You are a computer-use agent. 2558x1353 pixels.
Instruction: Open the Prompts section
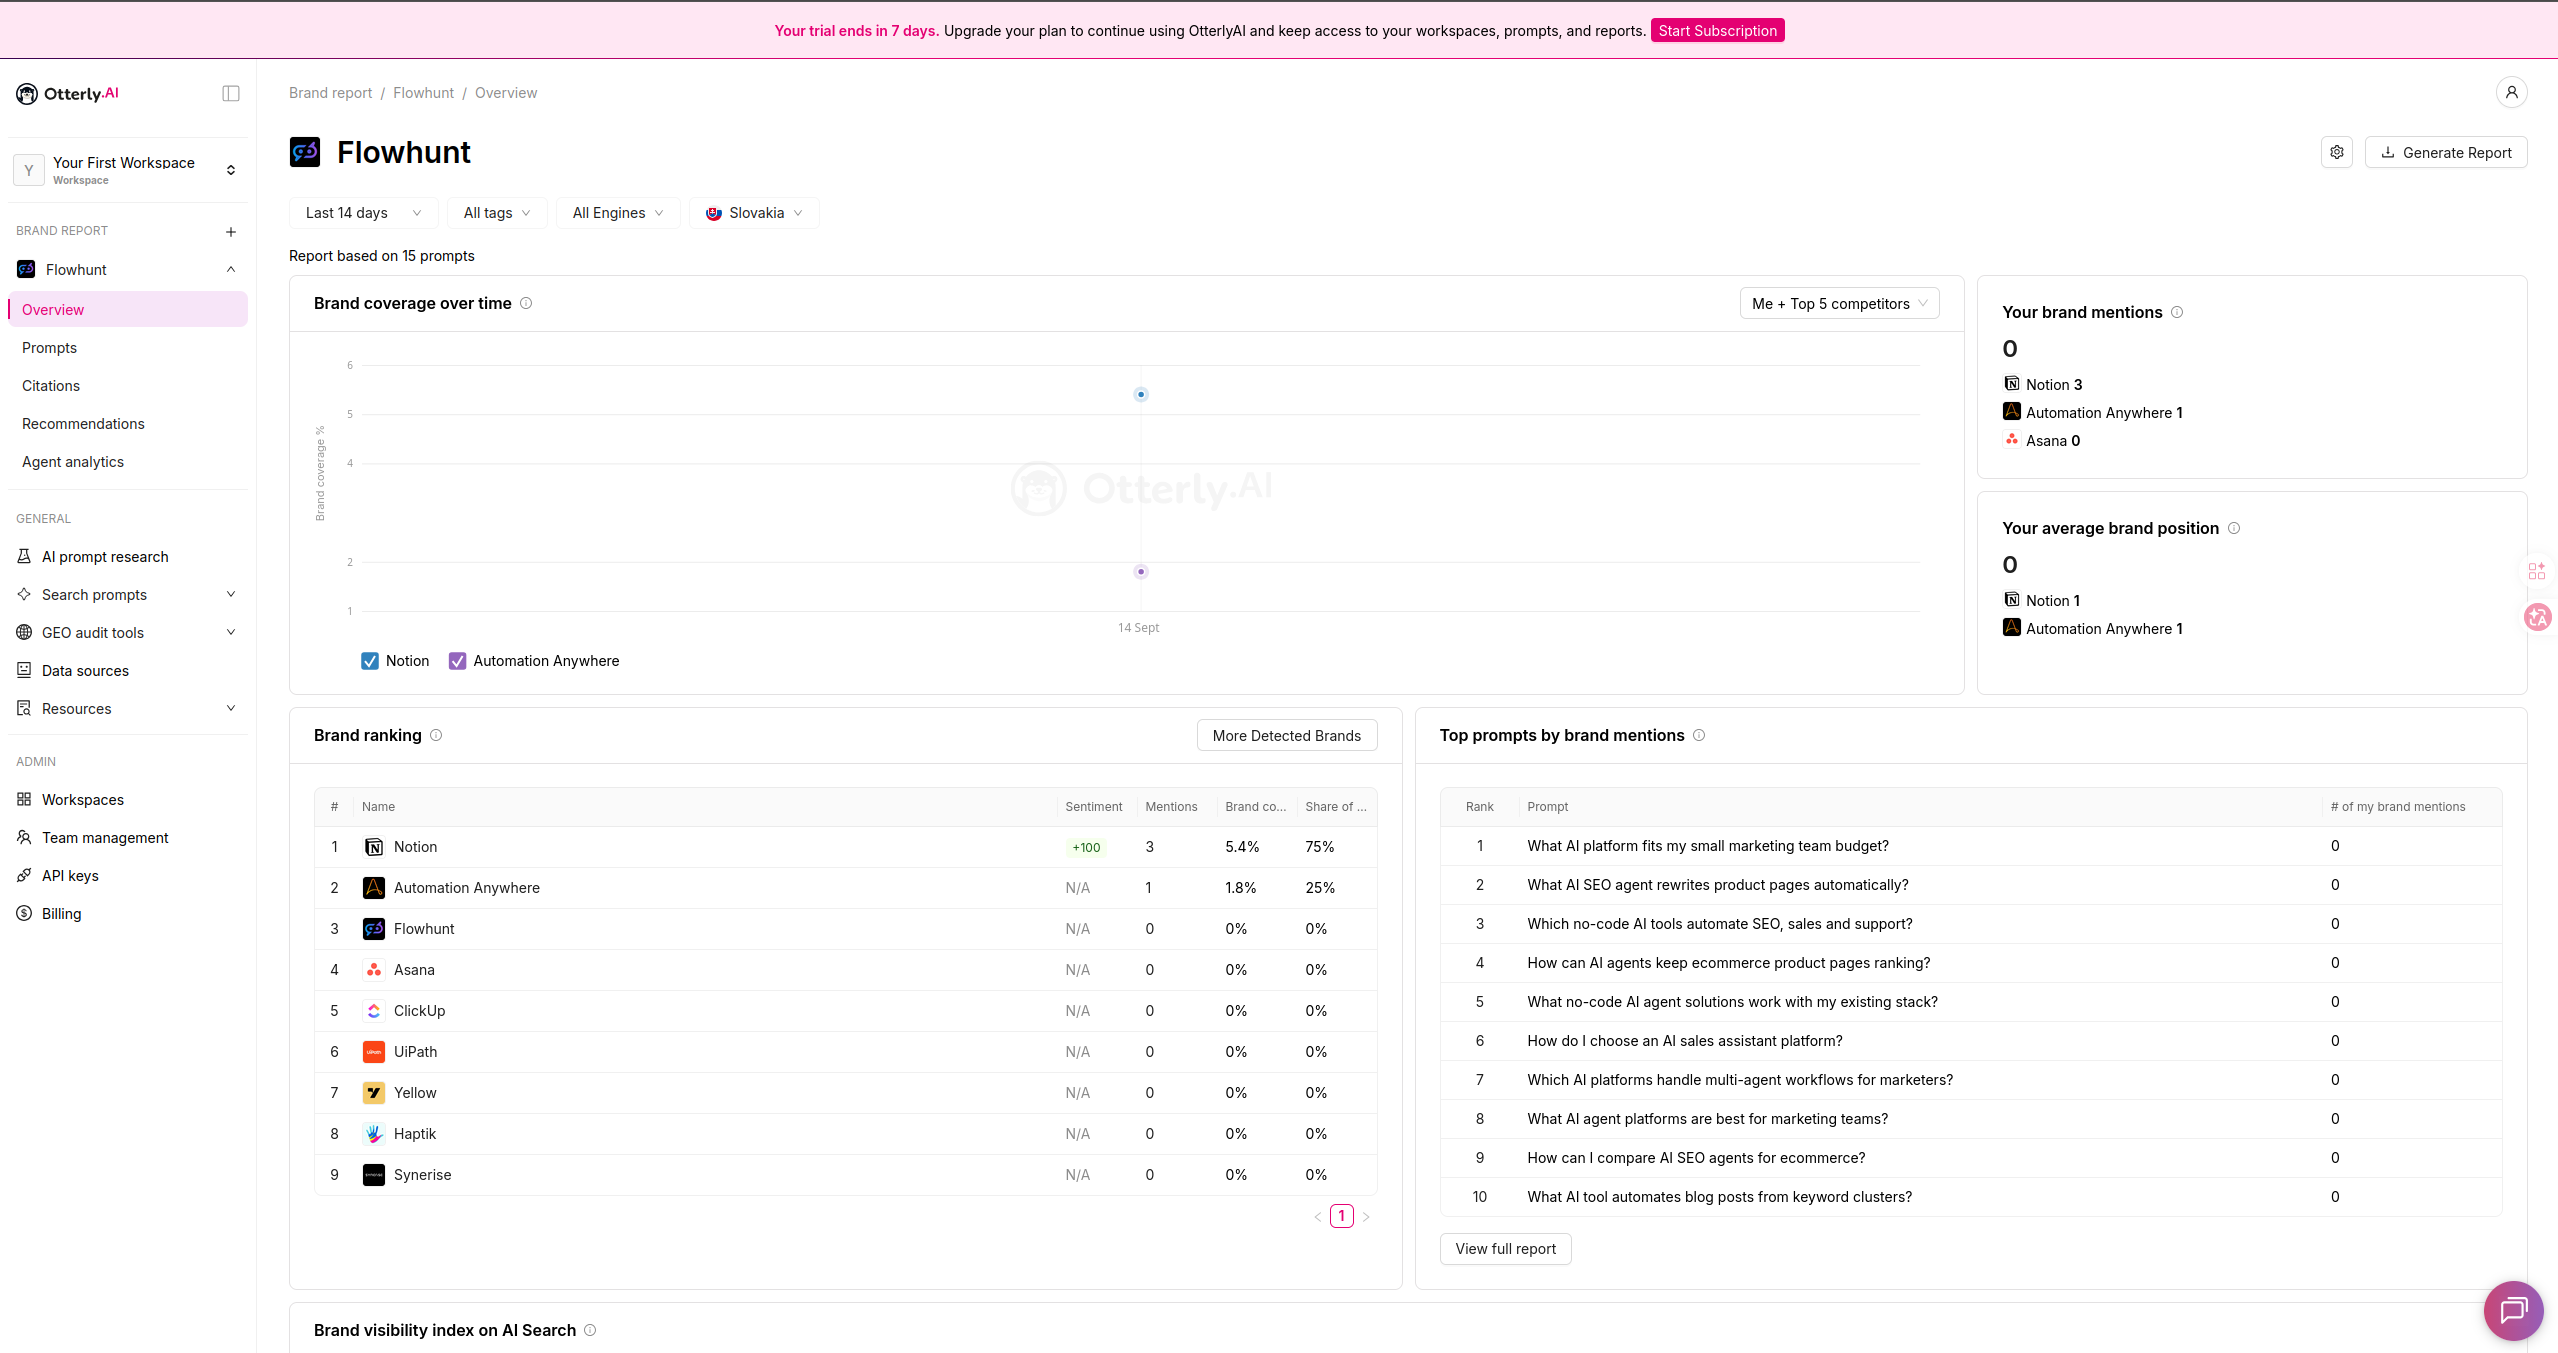coord(128,348)
